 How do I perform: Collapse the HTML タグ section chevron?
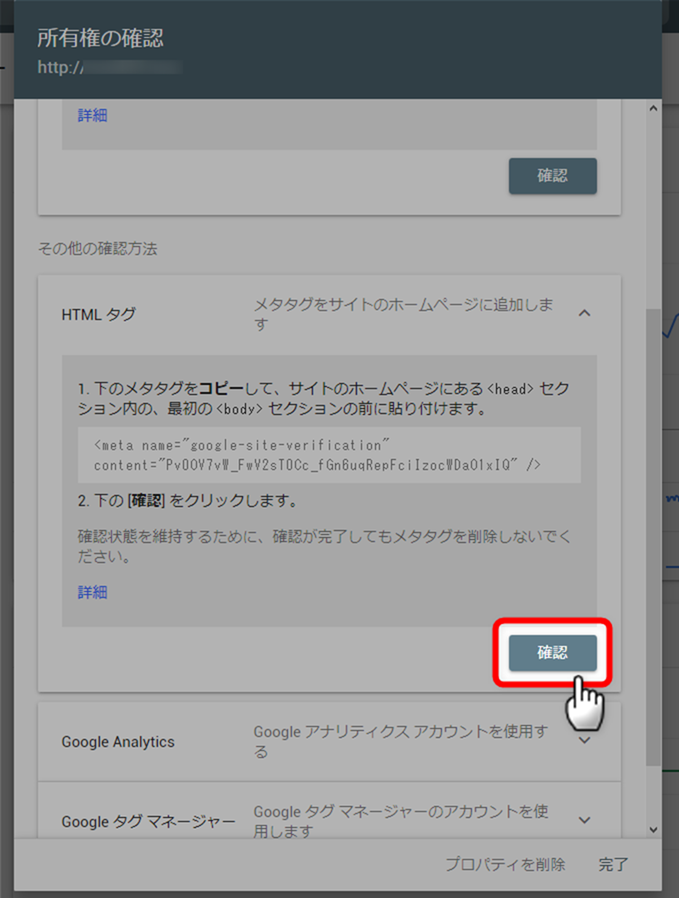585,314
